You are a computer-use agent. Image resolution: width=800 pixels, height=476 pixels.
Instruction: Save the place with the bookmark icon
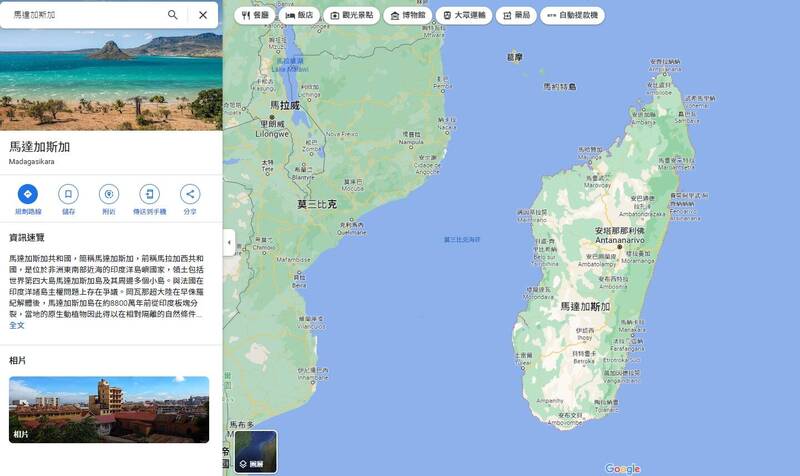68,194
